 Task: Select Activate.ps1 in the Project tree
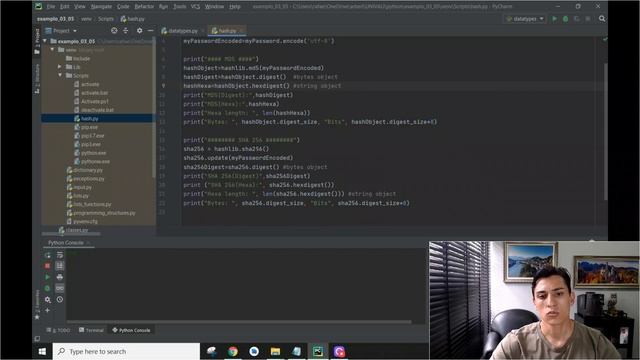95,101
